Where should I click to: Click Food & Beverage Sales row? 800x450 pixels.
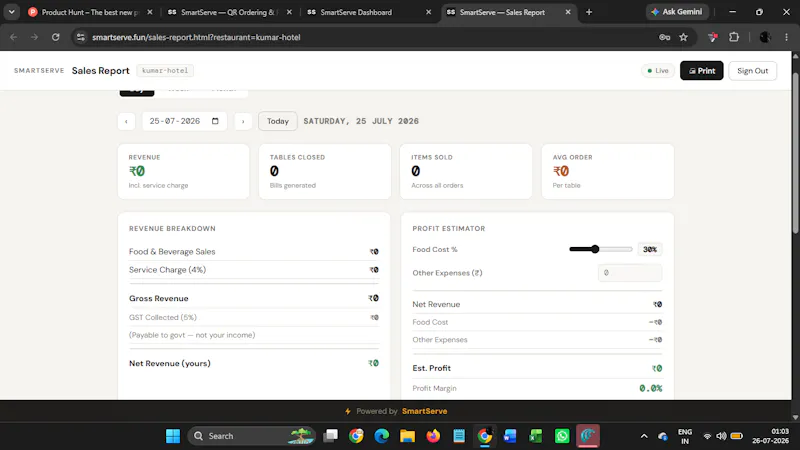[x=254, y=252]
